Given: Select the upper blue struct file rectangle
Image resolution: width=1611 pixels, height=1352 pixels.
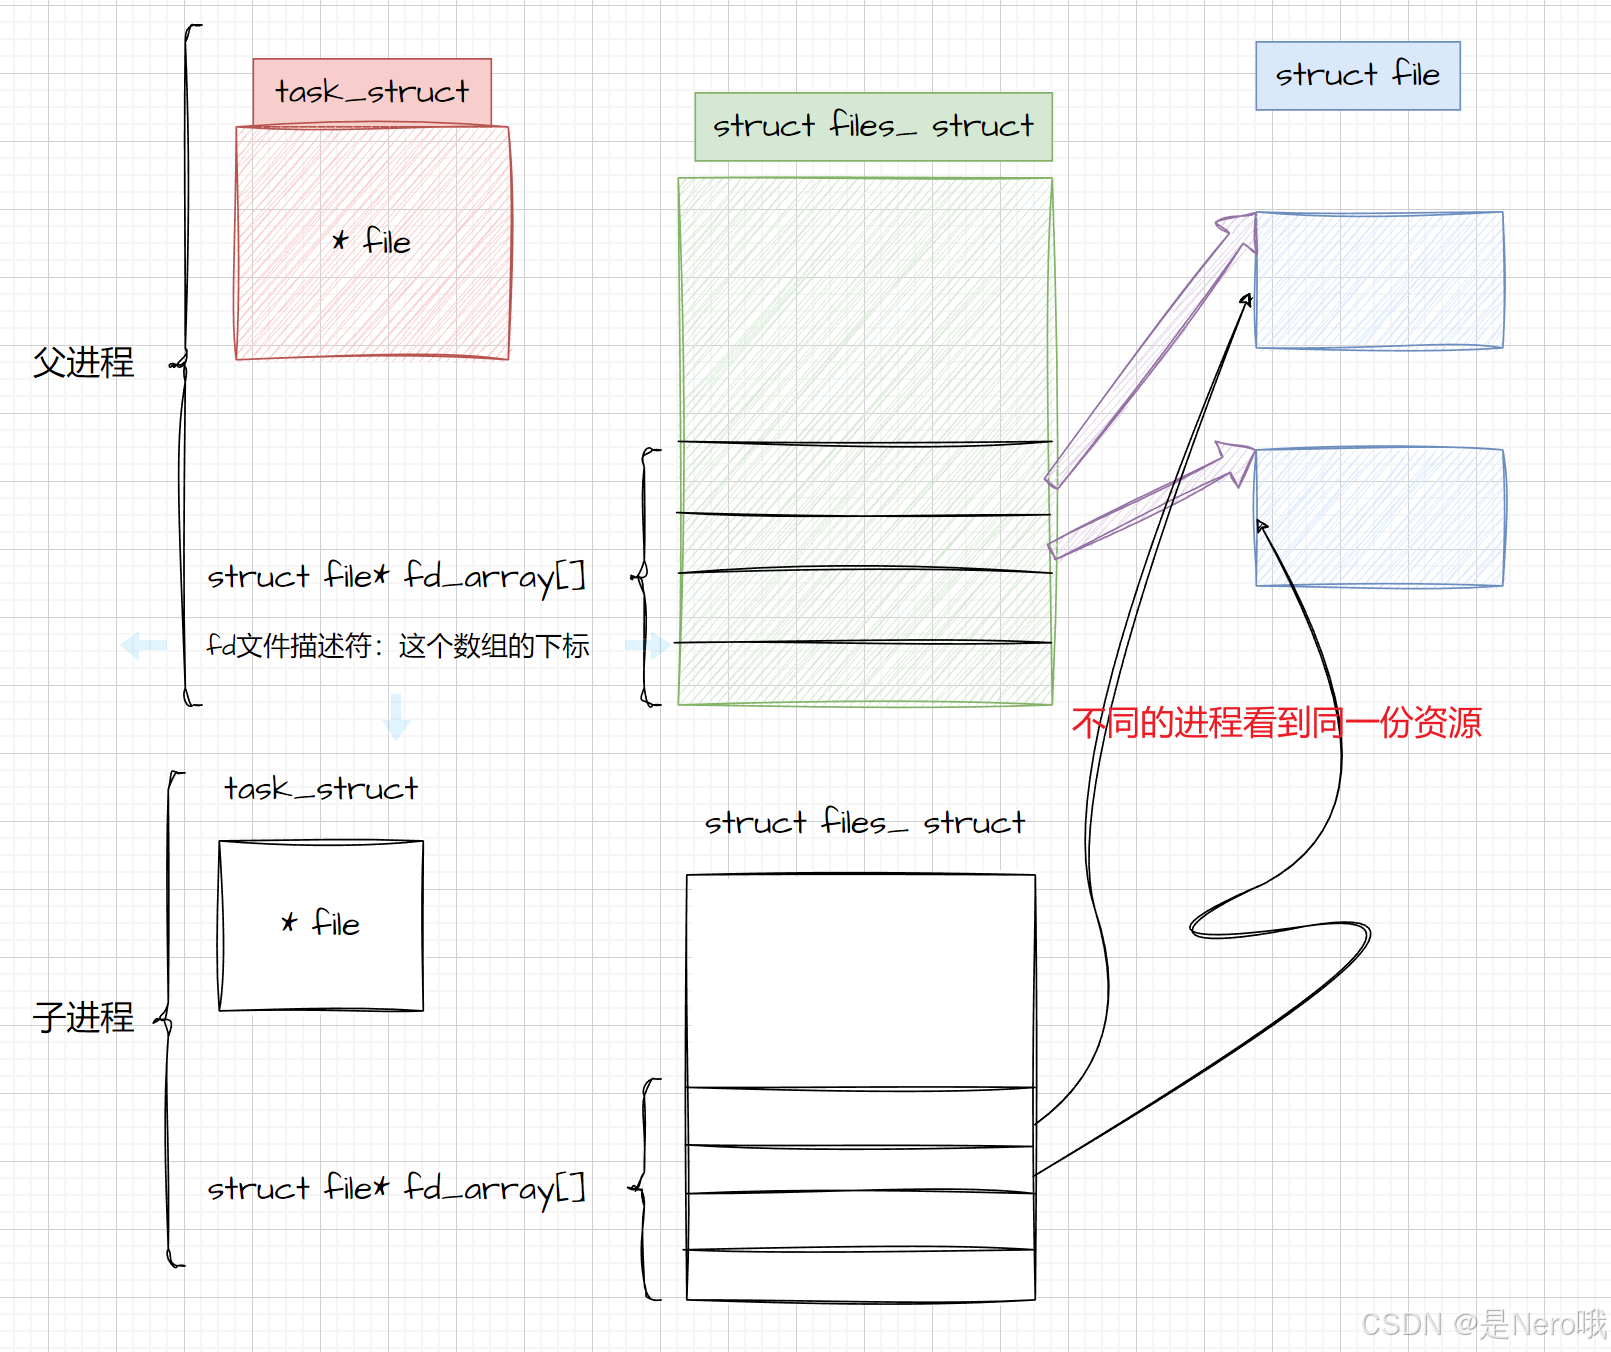Looking at the screenshot, I should tap(1380, 280).
